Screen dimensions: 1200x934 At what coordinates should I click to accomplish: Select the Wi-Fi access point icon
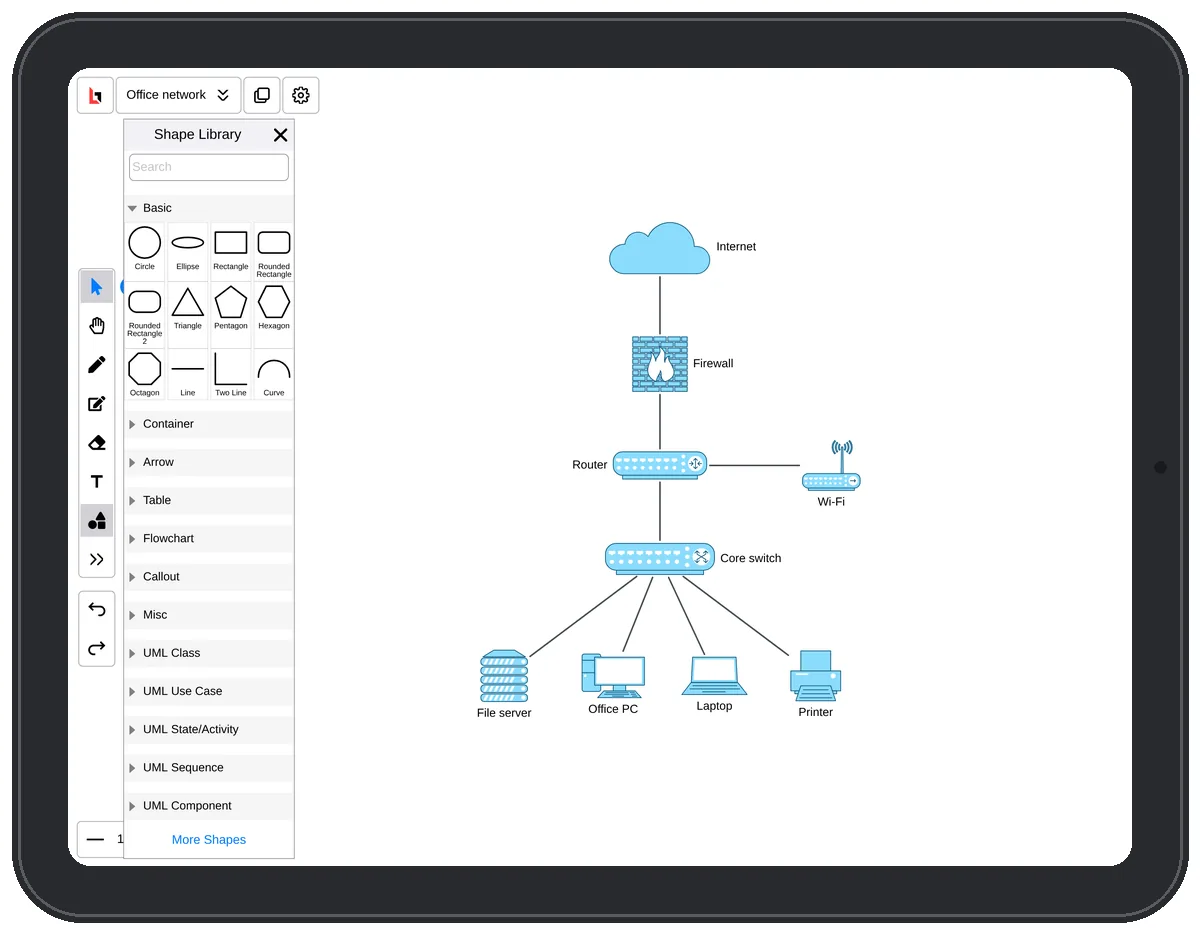click(832, 466)
